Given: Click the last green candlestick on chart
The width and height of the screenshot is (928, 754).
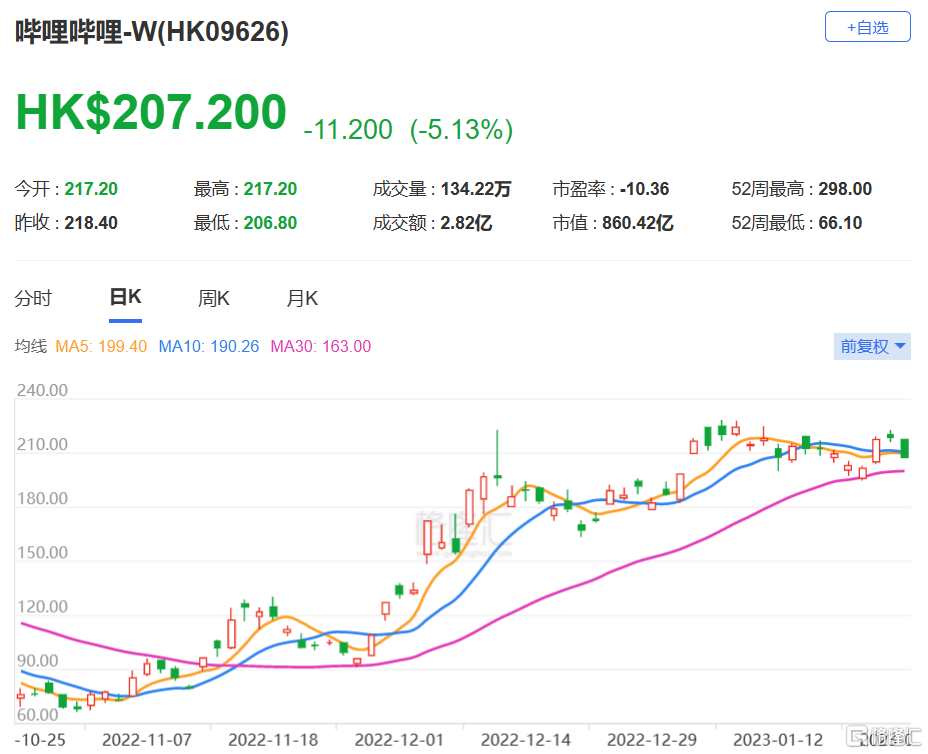Looking at the screenshot, I should click(x=904, y=448).
